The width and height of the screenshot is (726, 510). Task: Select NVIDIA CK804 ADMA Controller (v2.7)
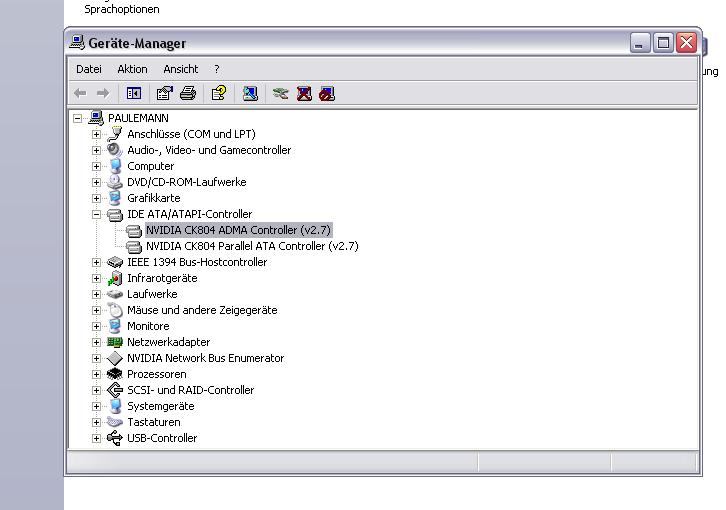click(x=238, y=230)
